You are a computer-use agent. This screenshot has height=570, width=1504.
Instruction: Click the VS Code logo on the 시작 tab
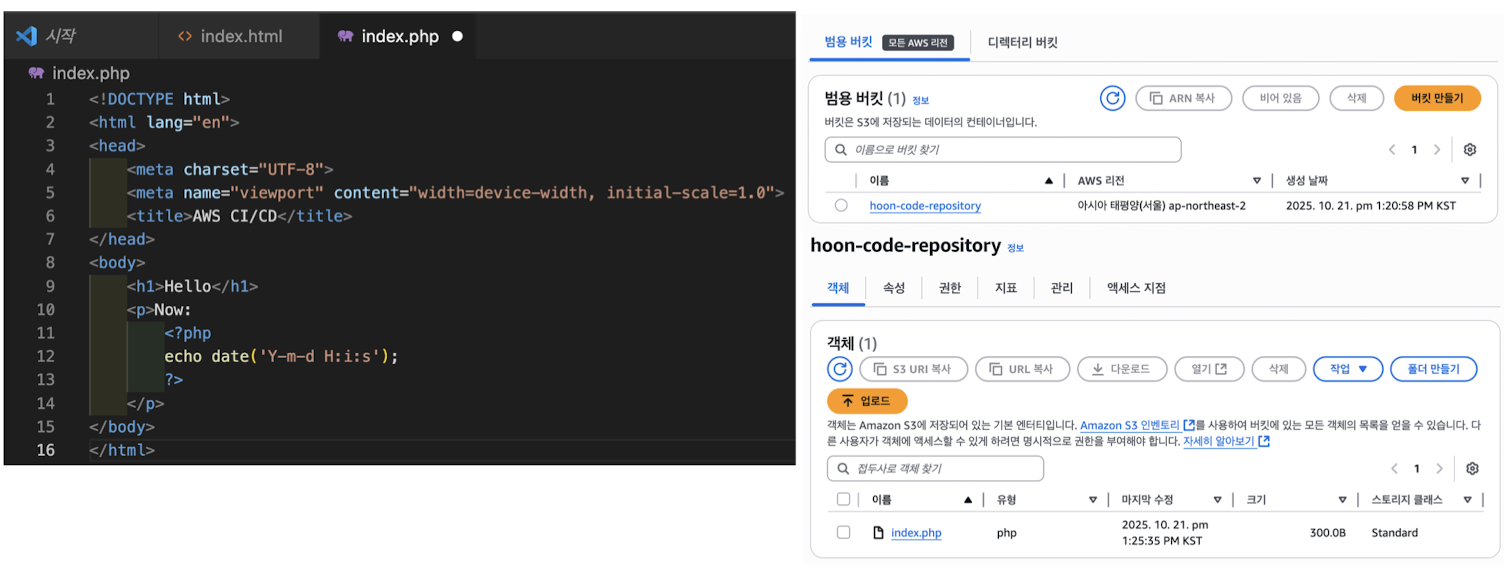(x=26, y=36)
